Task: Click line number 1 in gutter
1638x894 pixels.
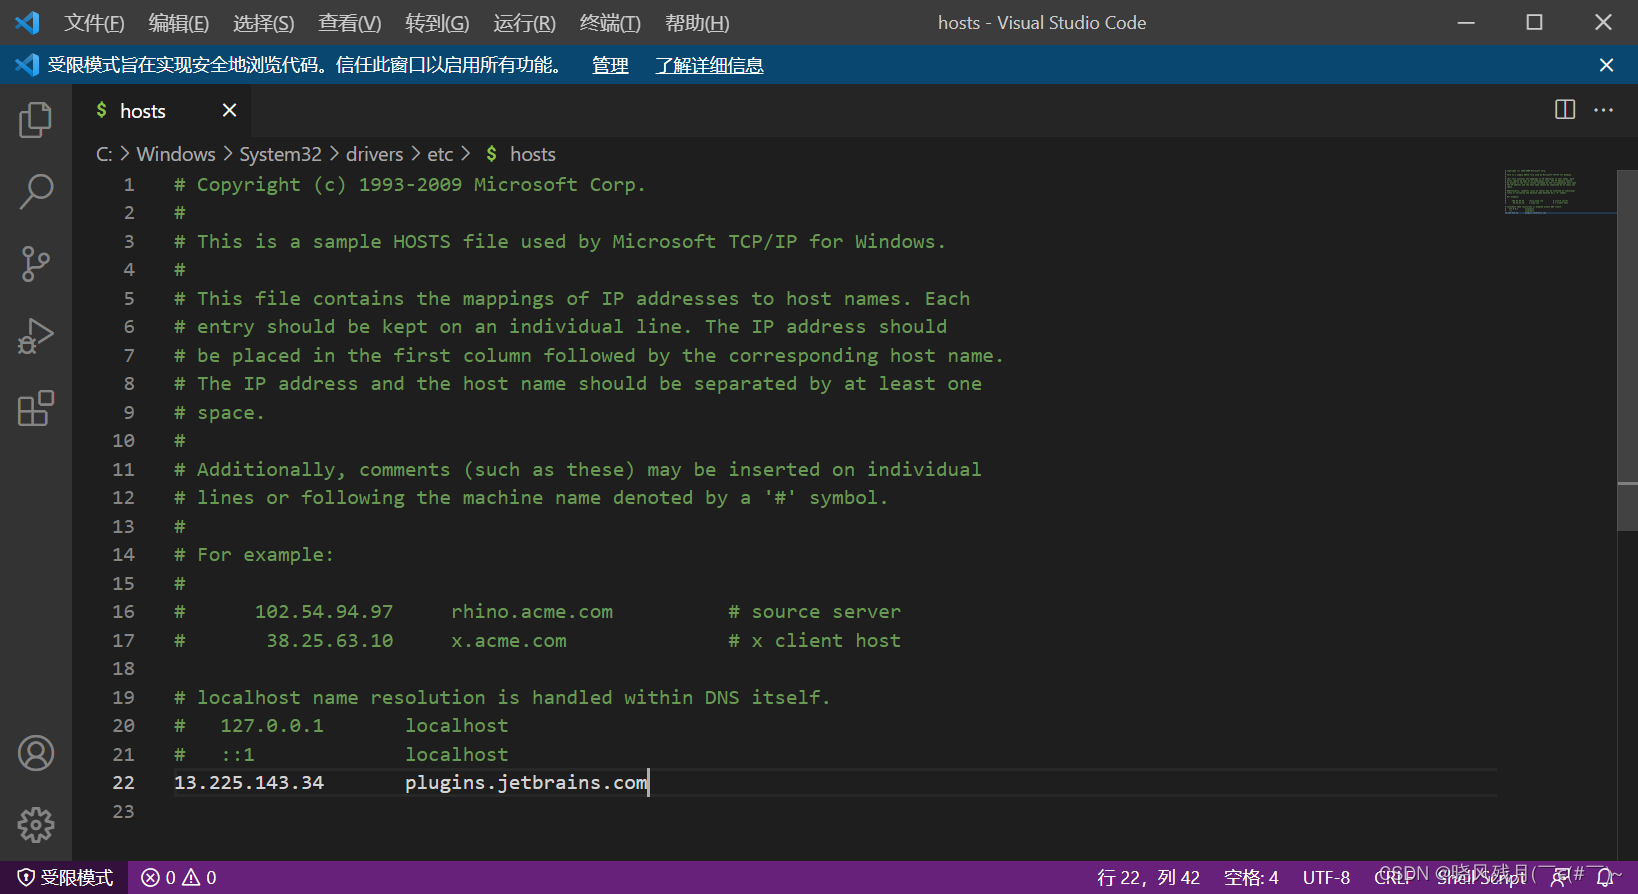Action: point(129,185)
